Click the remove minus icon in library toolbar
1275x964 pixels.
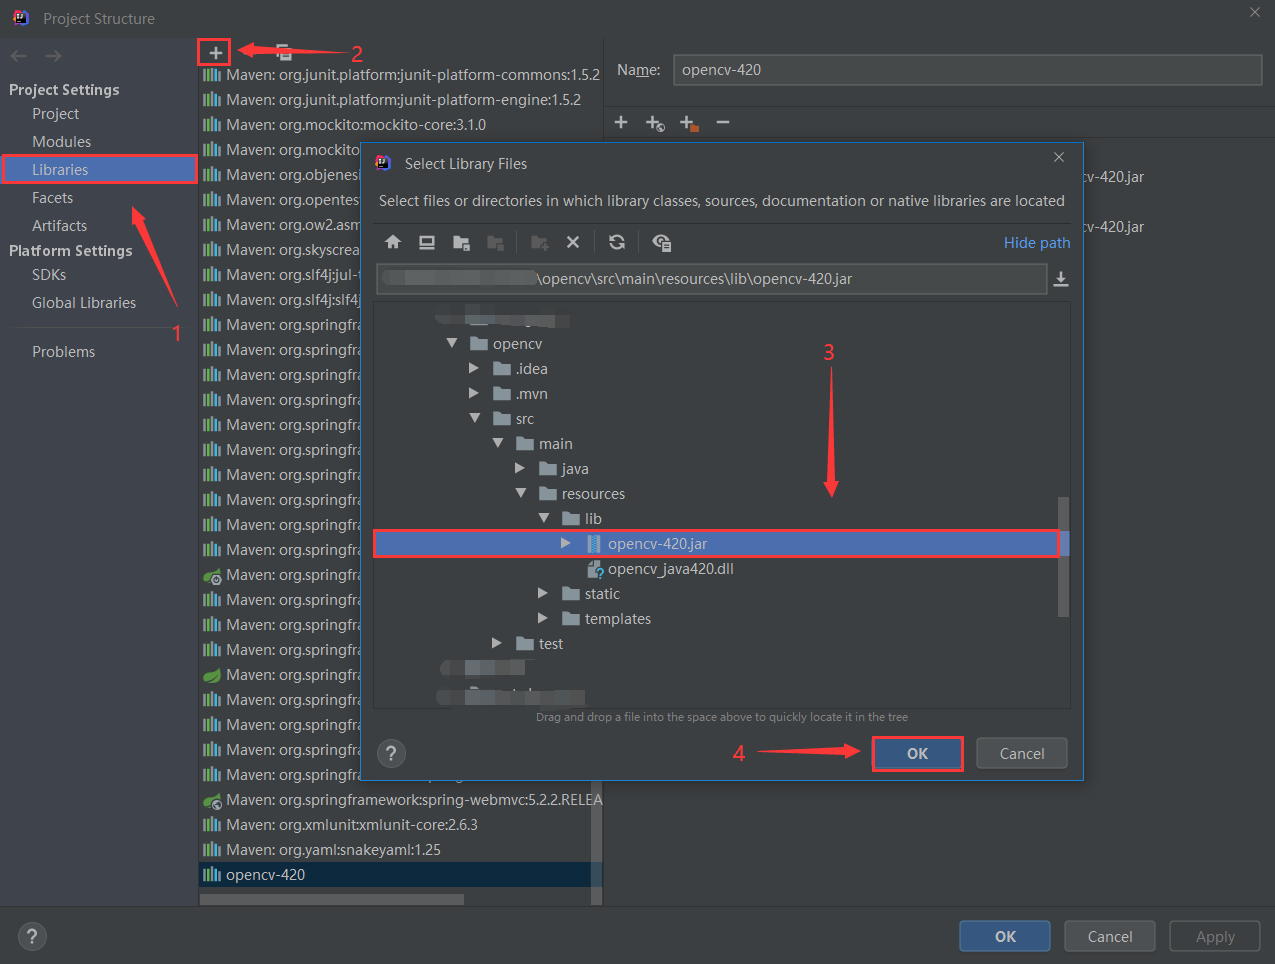point(723,122)
